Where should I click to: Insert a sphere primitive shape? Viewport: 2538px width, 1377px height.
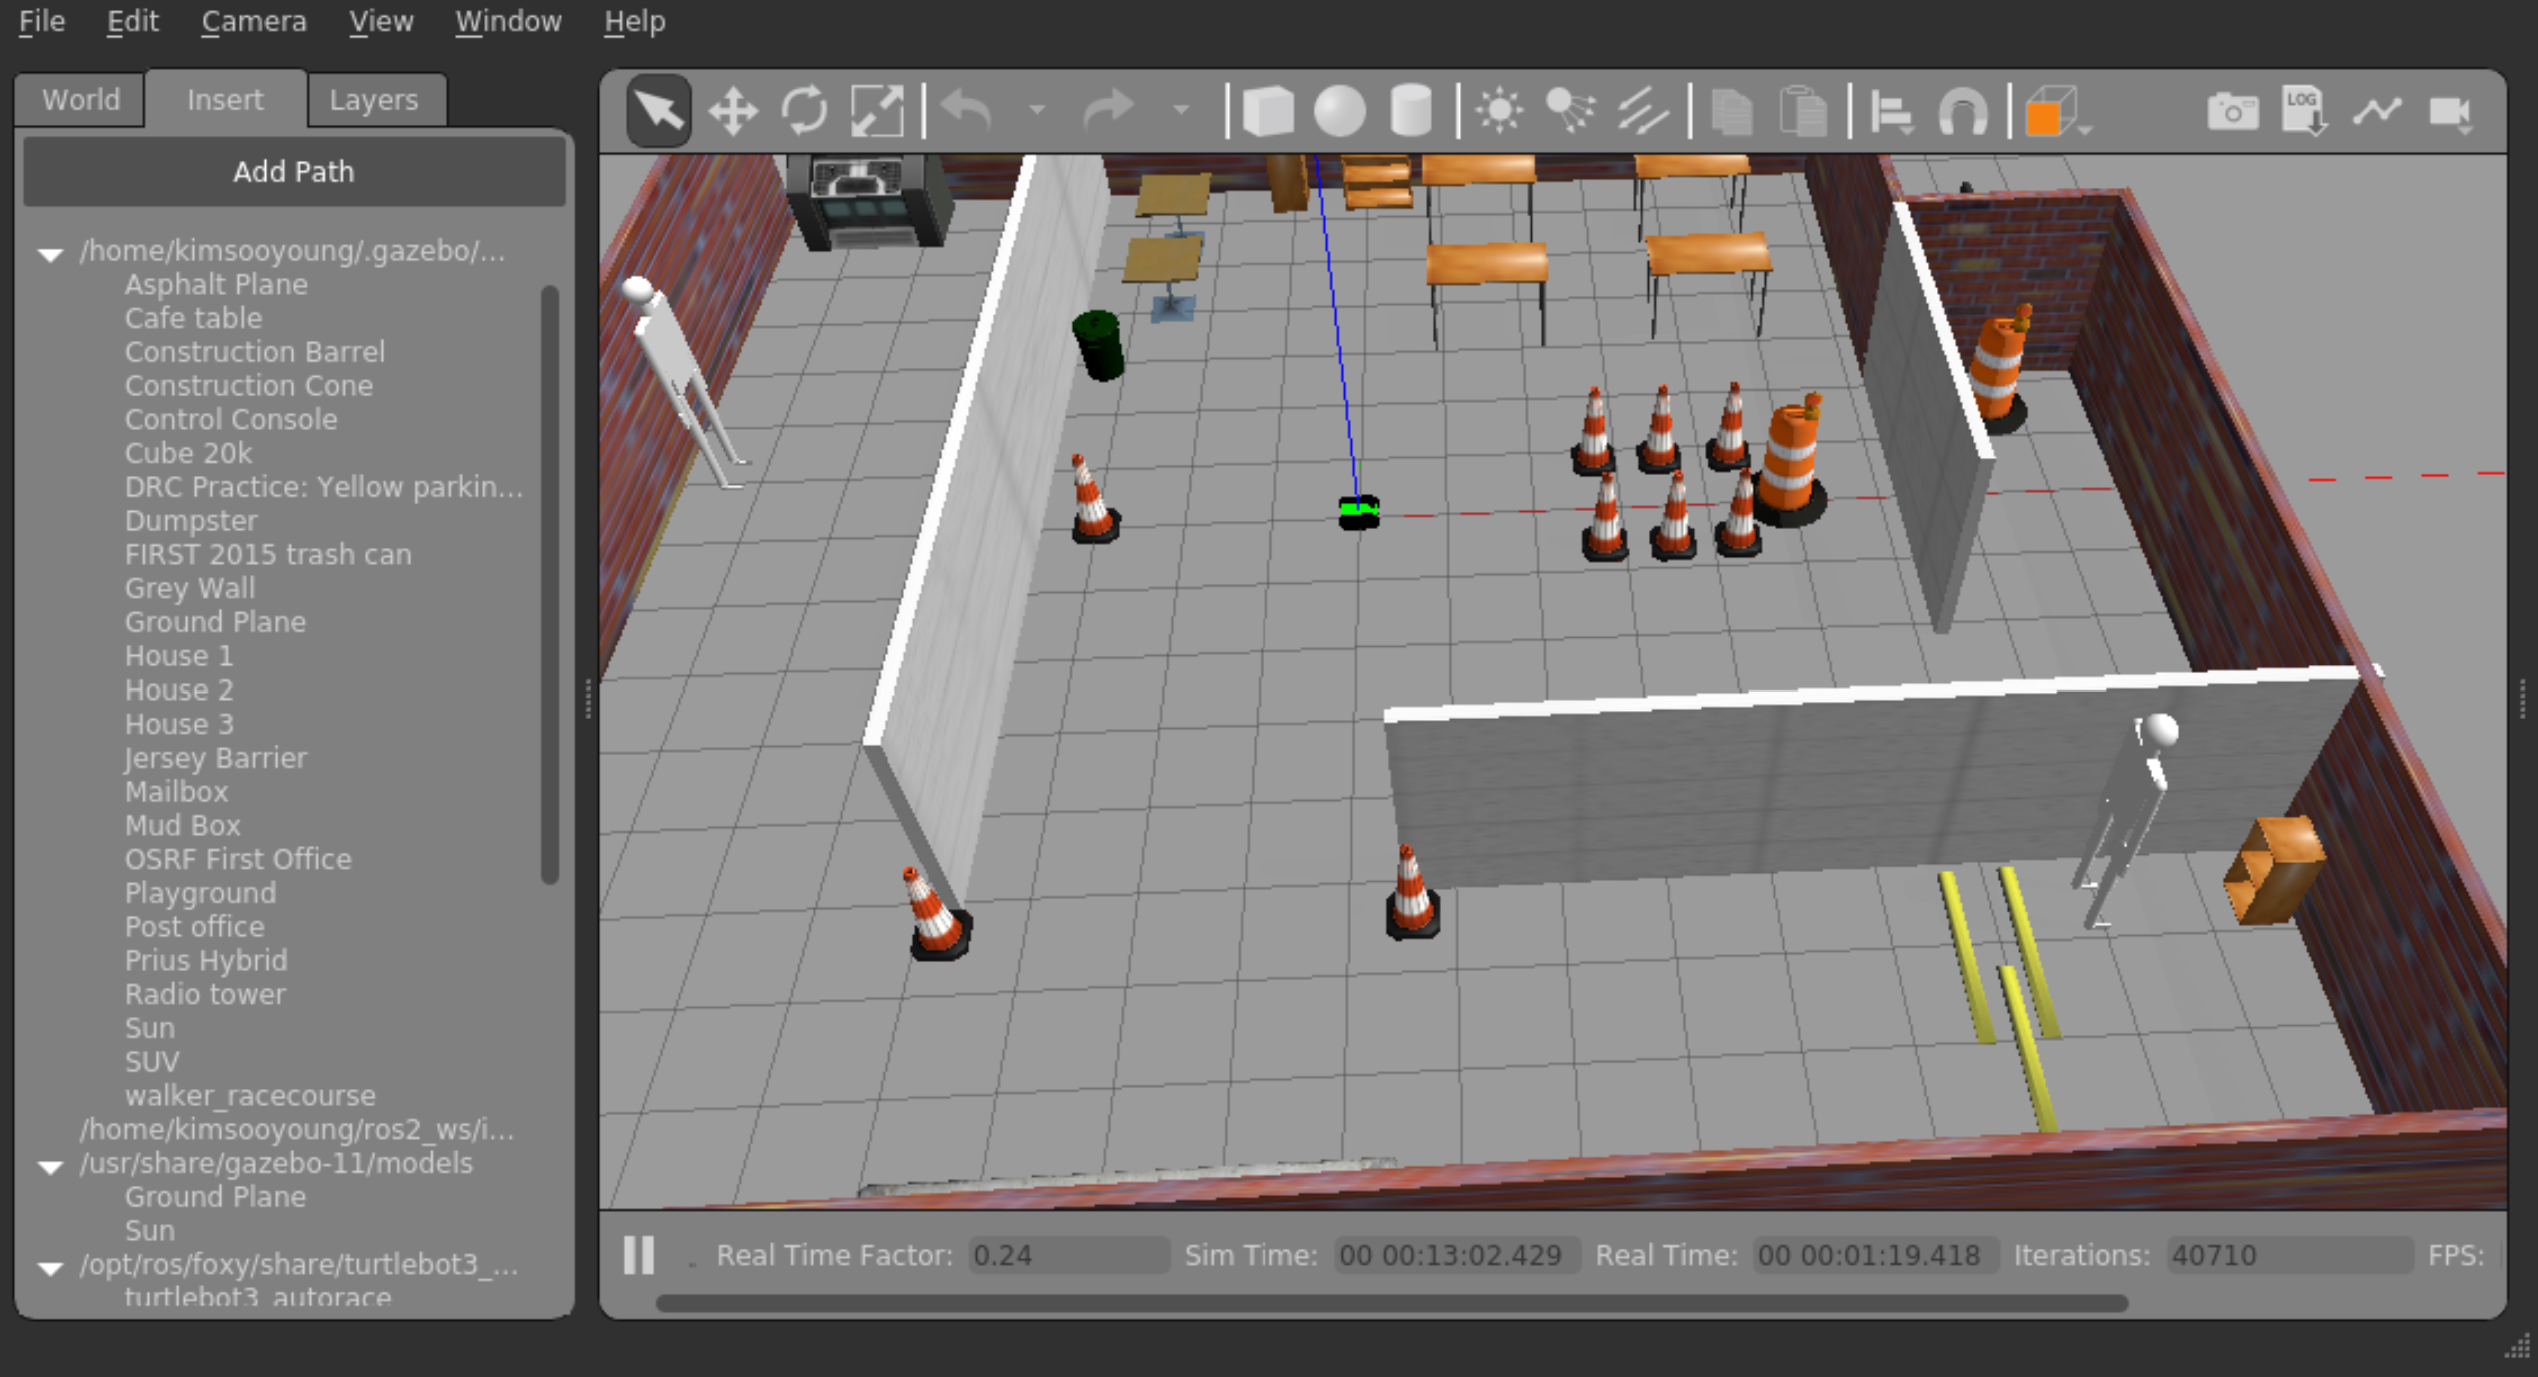[x=1339, y=111]
